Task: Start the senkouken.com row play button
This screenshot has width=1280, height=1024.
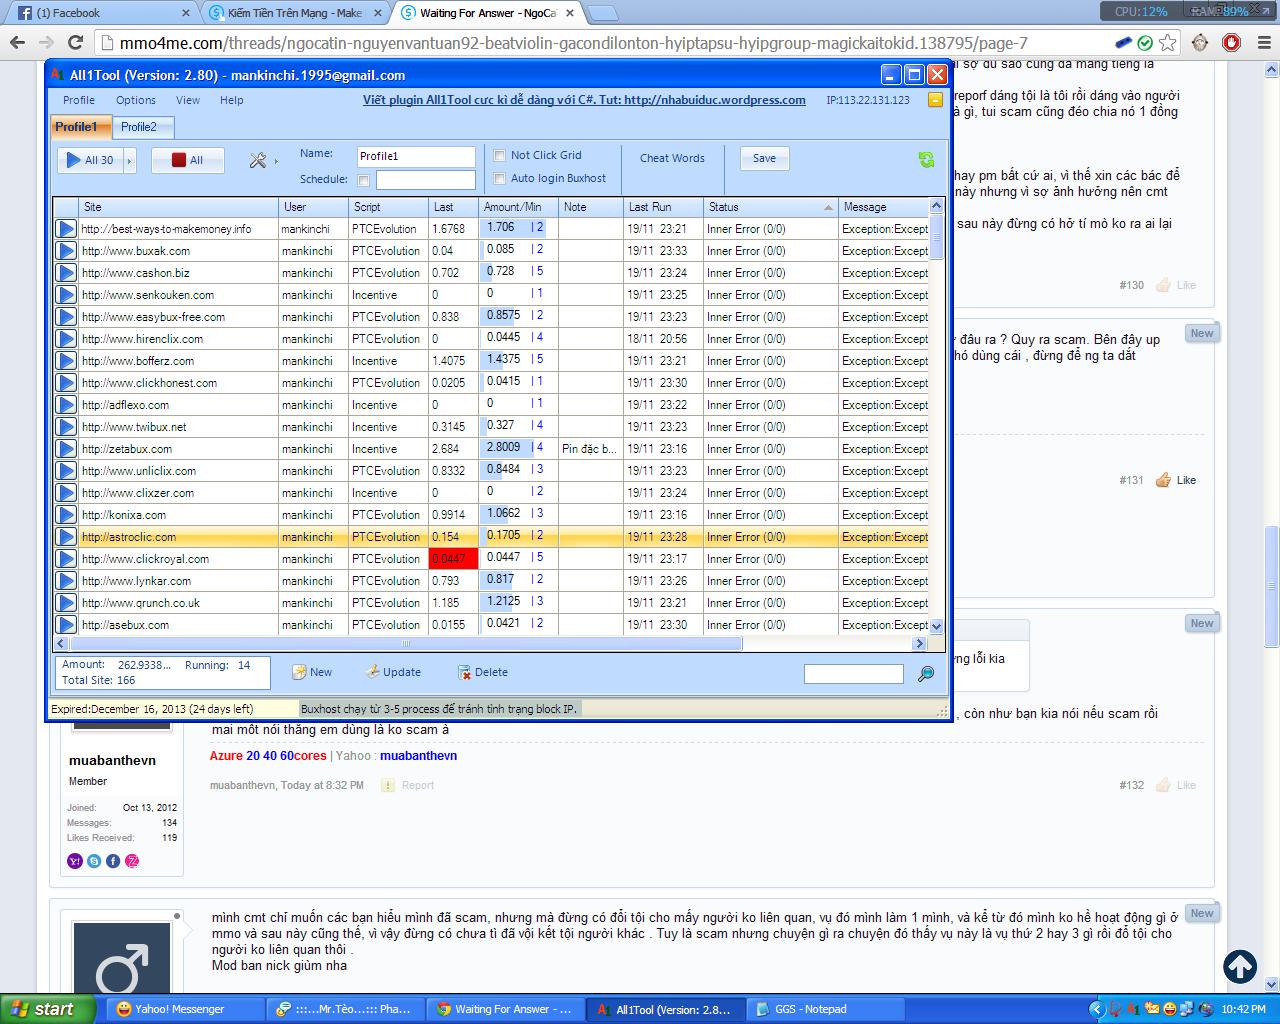Action: coord(66,295)
